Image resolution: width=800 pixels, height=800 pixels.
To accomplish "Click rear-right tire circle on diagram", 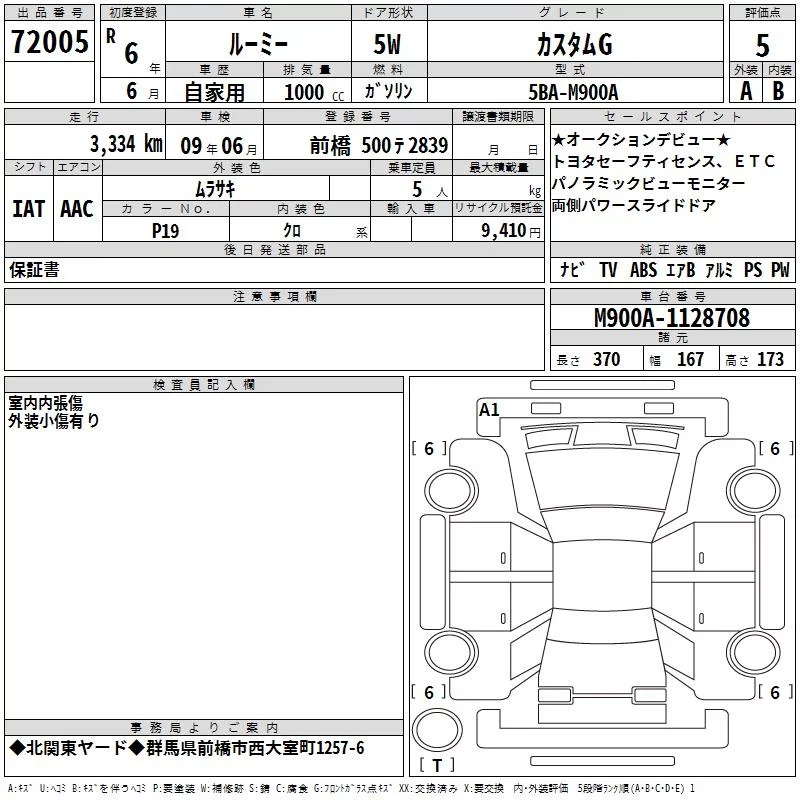I will (755, 652).
